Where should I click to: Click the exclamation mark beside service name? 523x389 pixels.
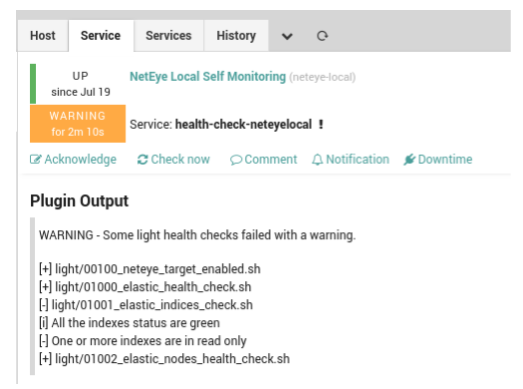click(x=321, y=124)
